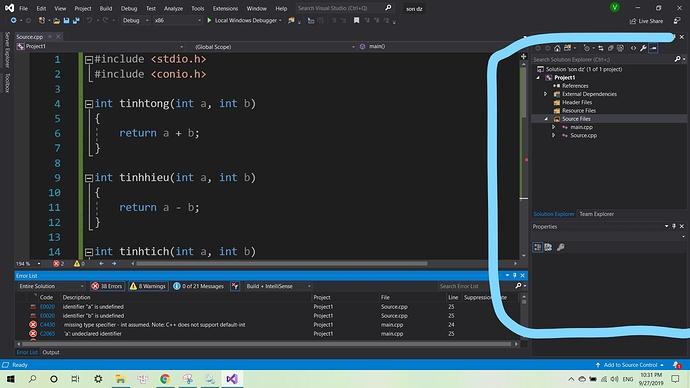Toggle the clear filters icon in Error List

[x=235, y=286]
